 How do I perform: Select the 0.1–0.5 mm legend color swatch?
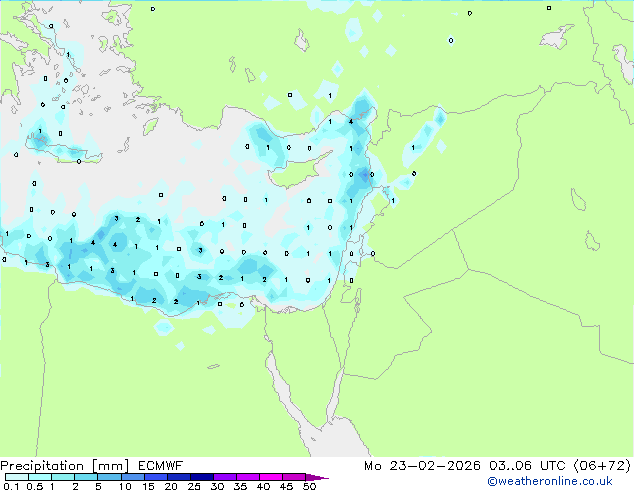(17, 477)
